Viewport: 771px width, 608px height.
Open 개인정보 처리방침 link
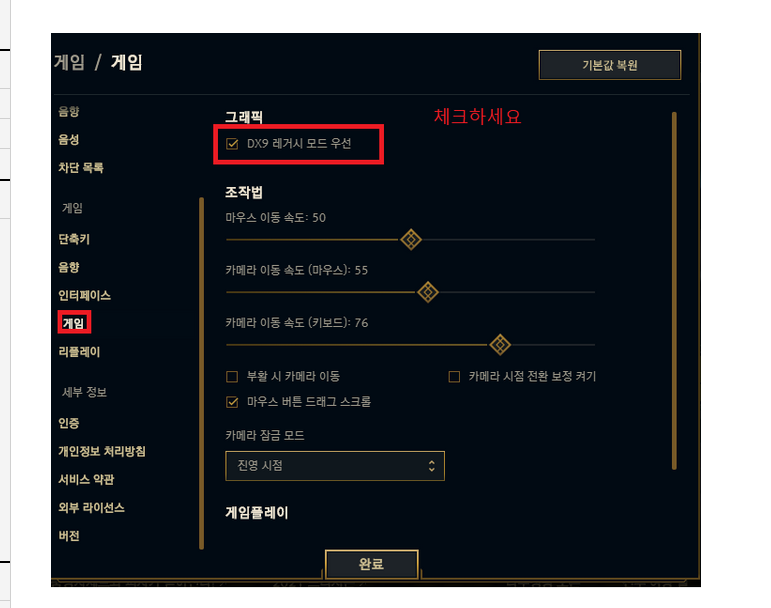pos(102,451)
